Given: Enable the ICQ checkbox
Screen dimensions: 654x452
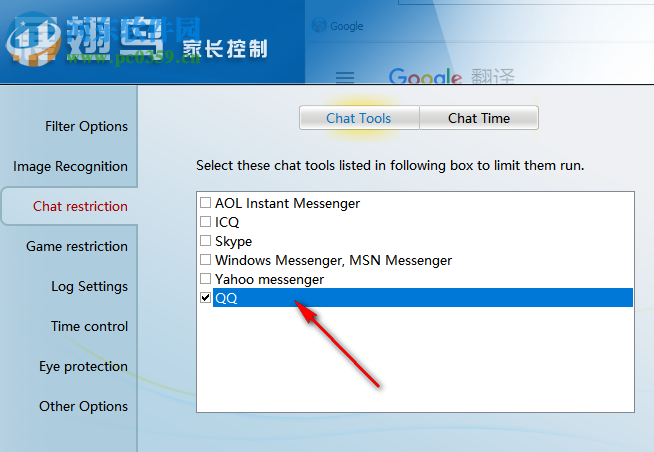Looking at the screenshot, I should 205,221.
